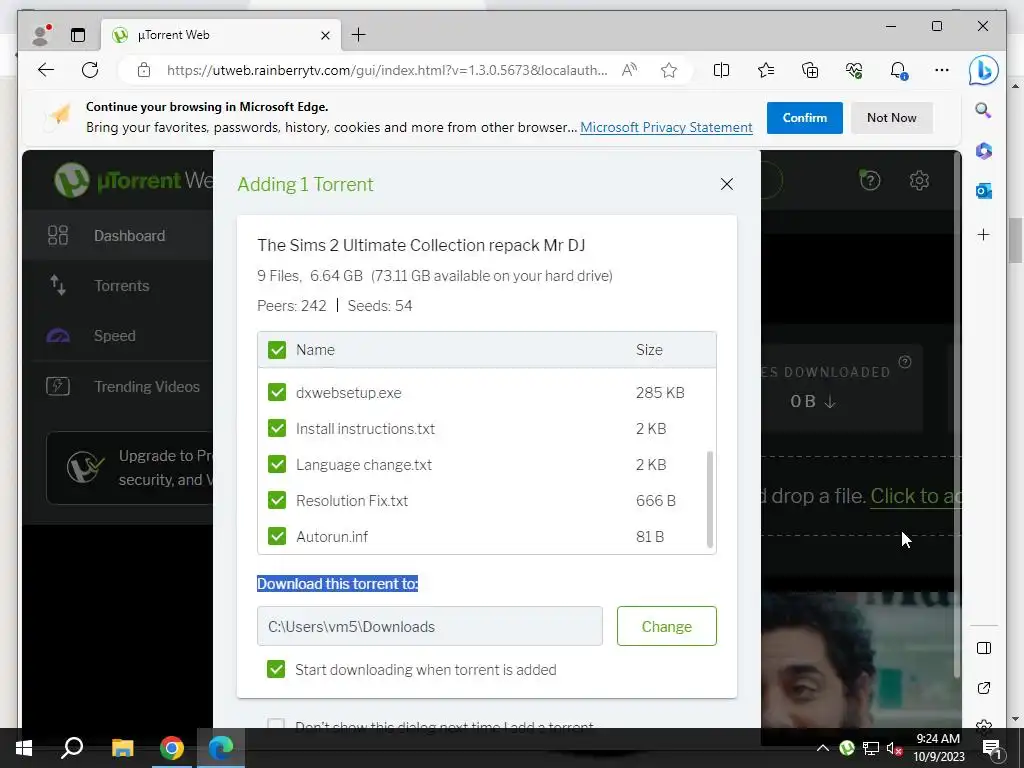Uncheck dxwebsetup.exe file
The height and width of the screenshot is (768, 1024).
277,392
